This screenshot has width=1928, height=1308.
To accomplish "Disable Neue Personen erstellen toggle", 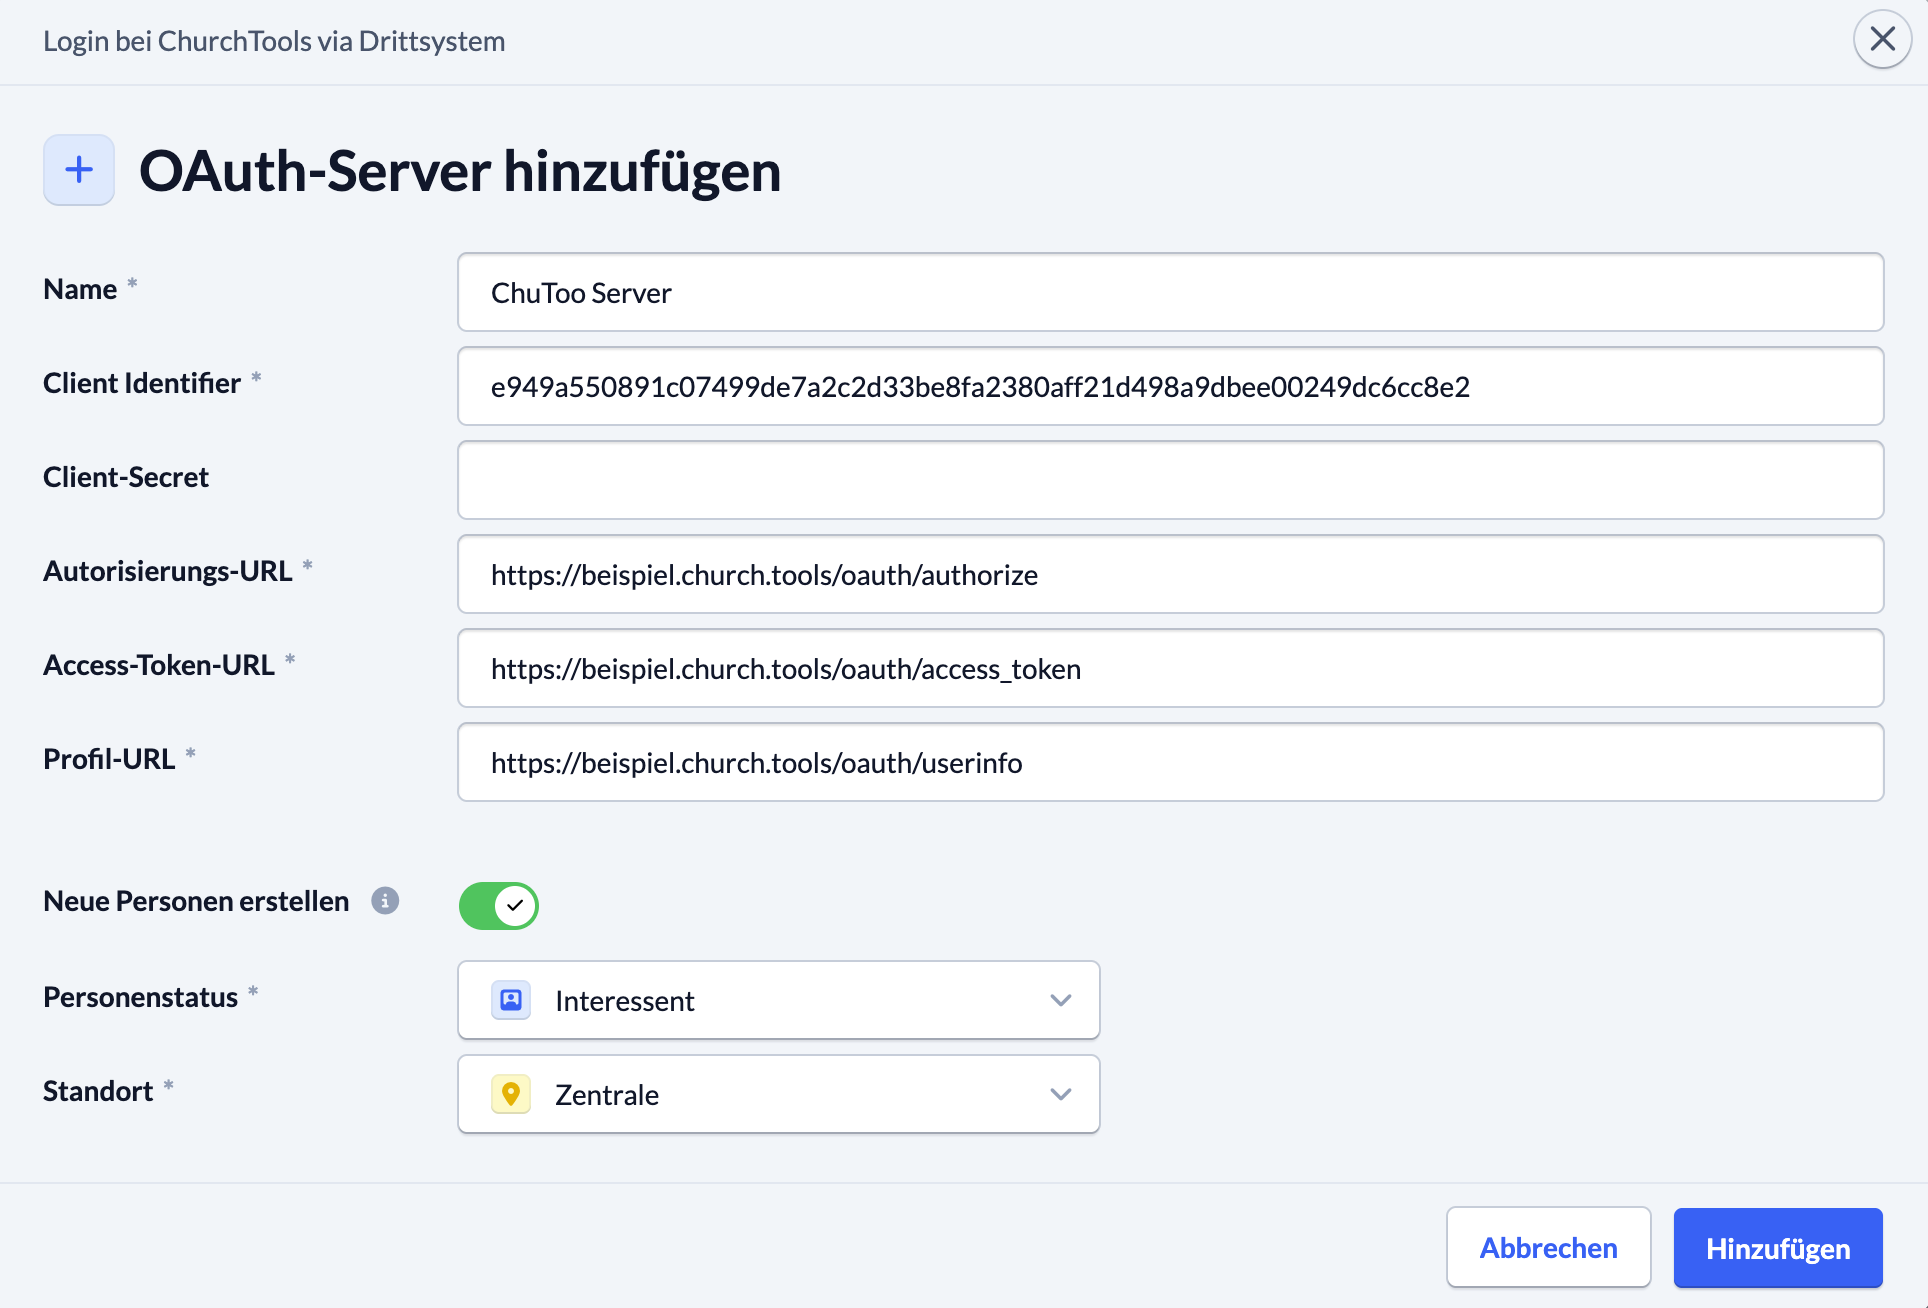I will click(x=498, y=906).
